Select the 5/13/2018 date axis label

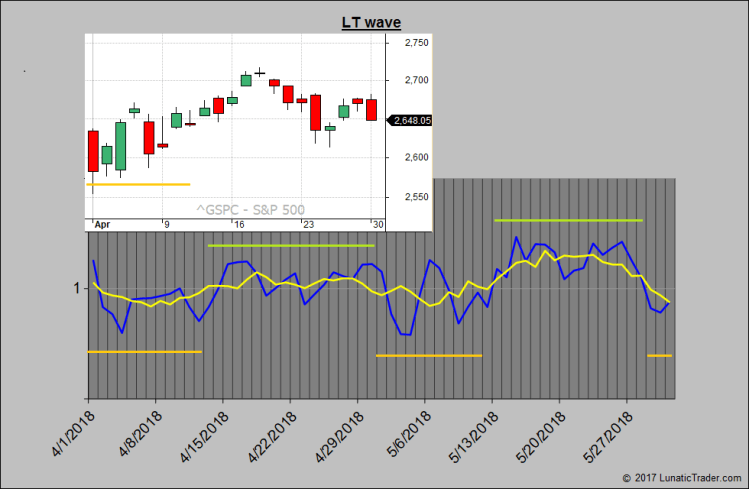tap(472, 432)
